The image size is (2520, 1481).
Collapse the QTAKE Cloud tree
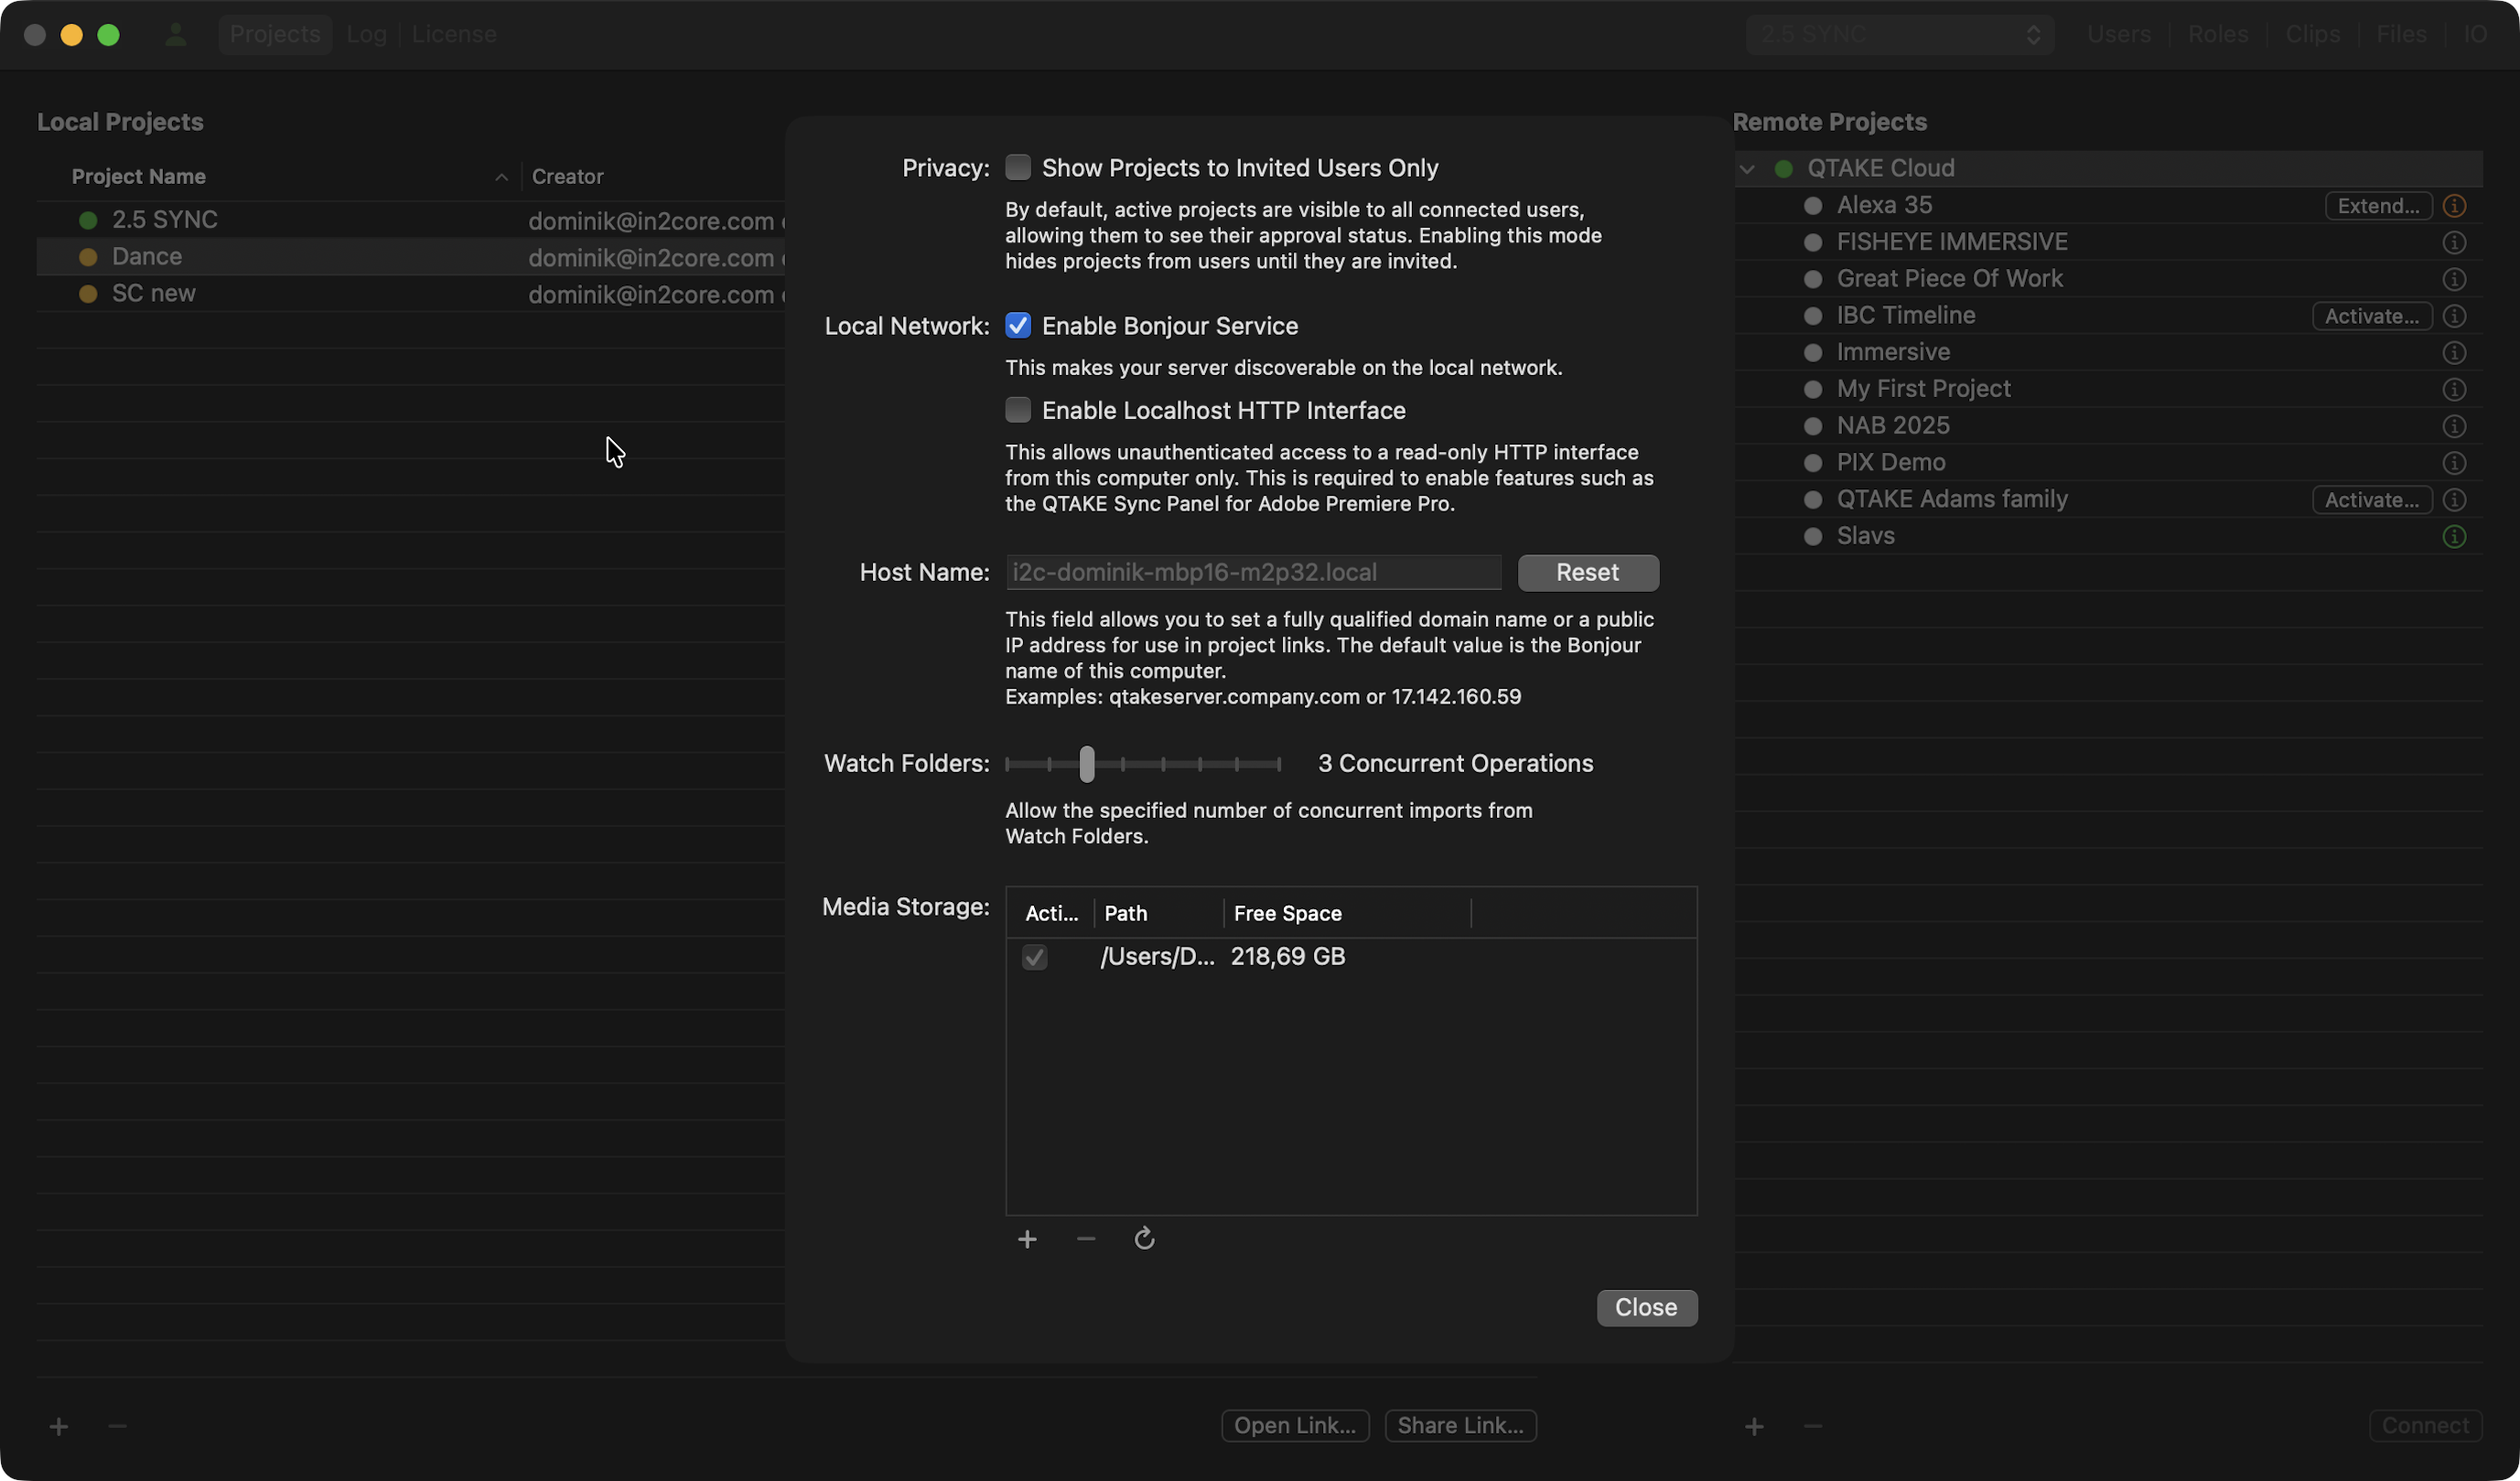tap(1747, 169)
